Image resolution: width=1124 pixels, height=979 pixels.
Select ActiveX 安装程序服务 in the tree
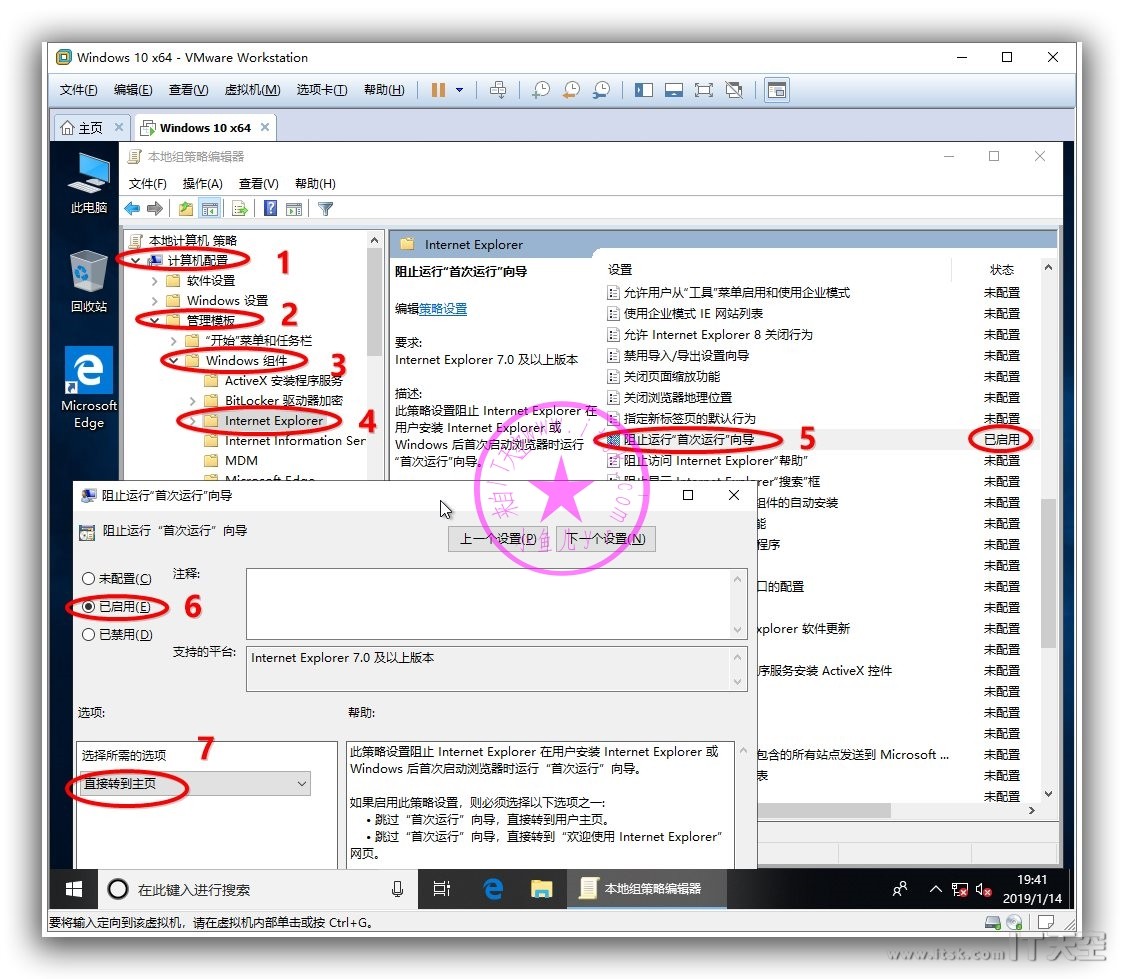[x=284, y=381]
